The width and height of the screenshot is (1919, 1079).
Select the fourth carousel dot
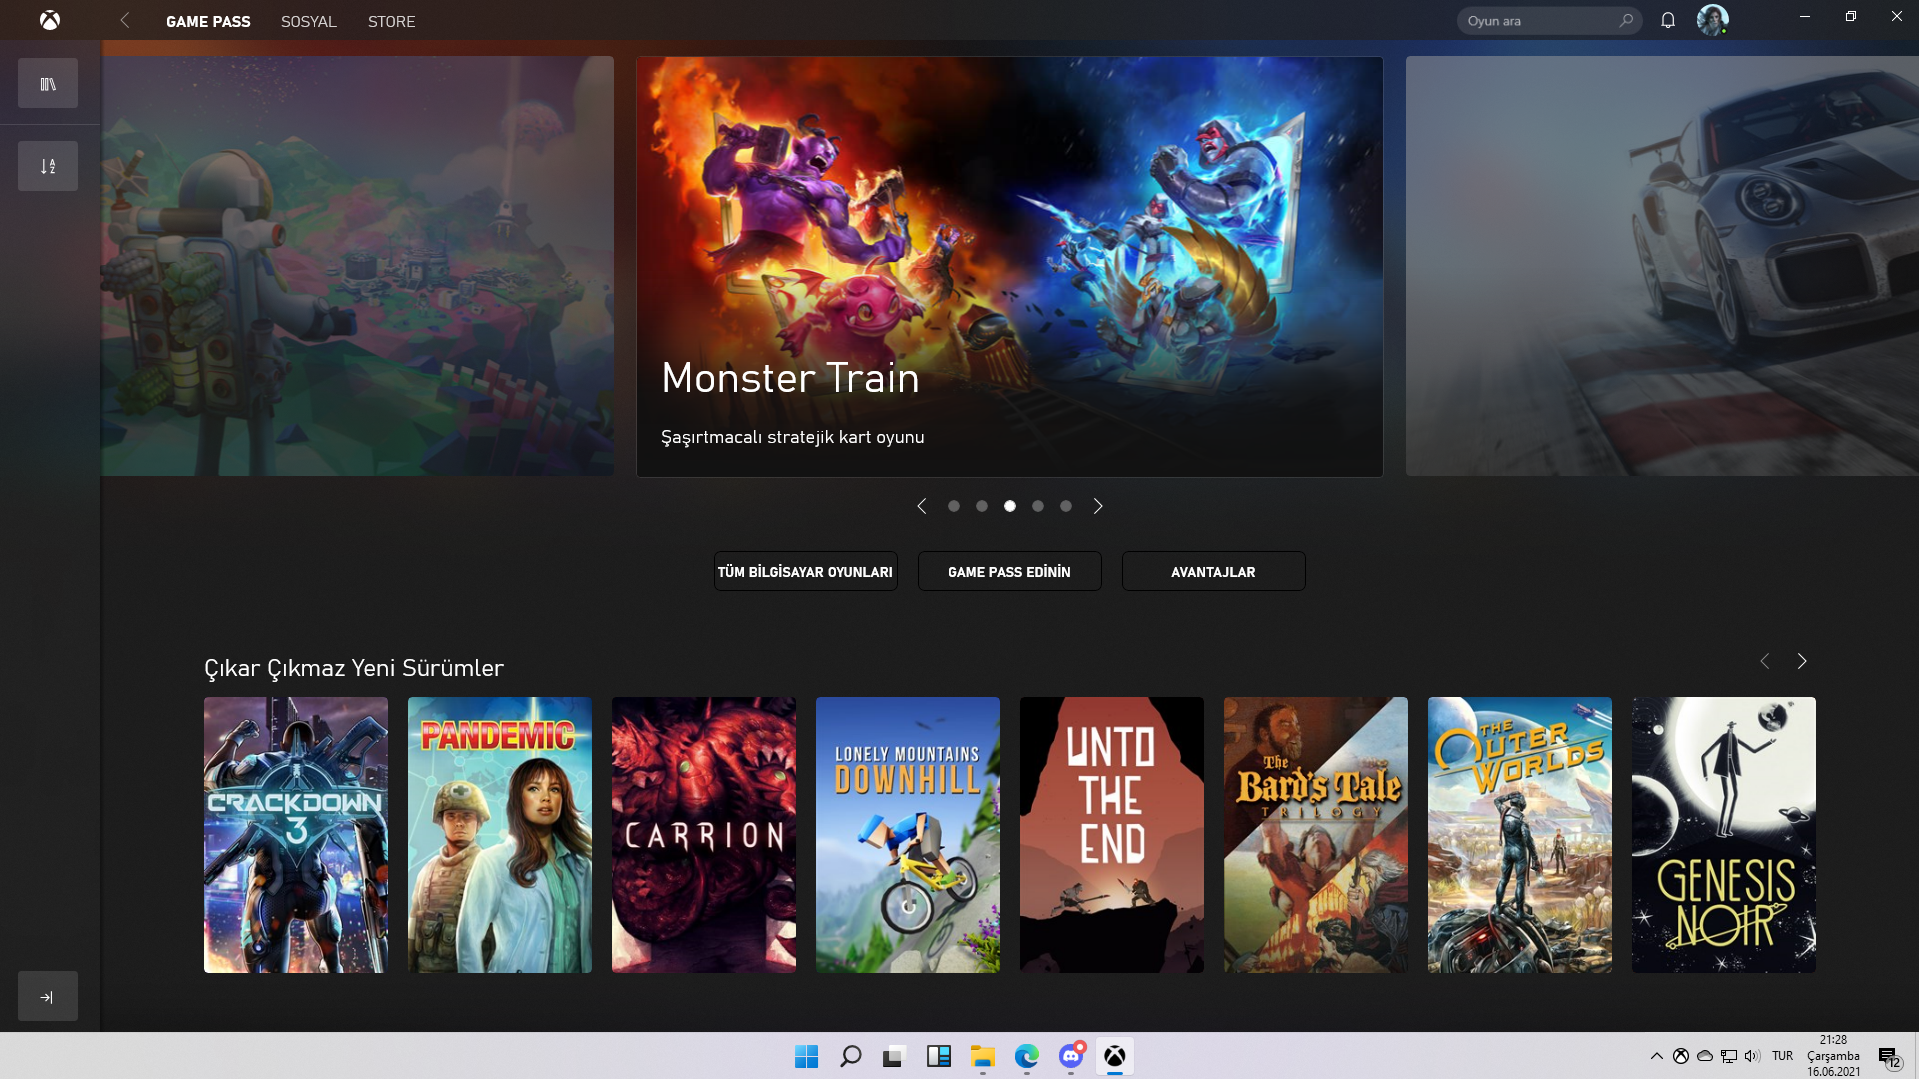point(1038,506)
